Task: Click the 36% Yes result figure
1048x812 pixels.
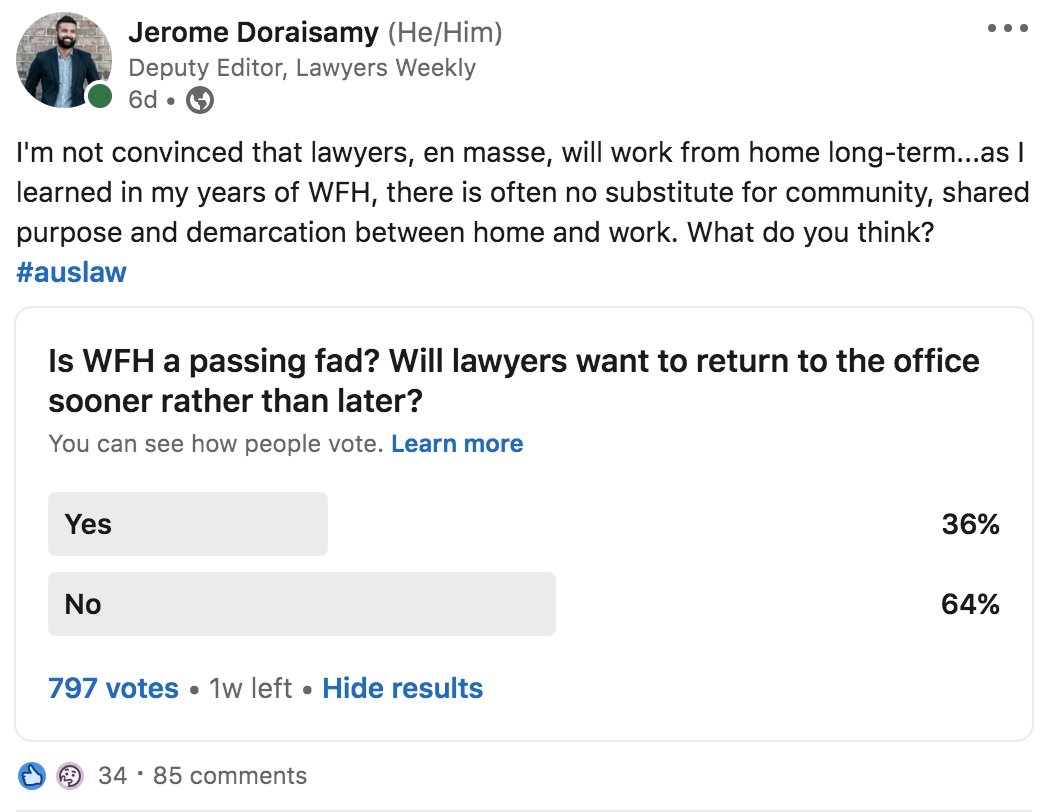Action: 970,524
